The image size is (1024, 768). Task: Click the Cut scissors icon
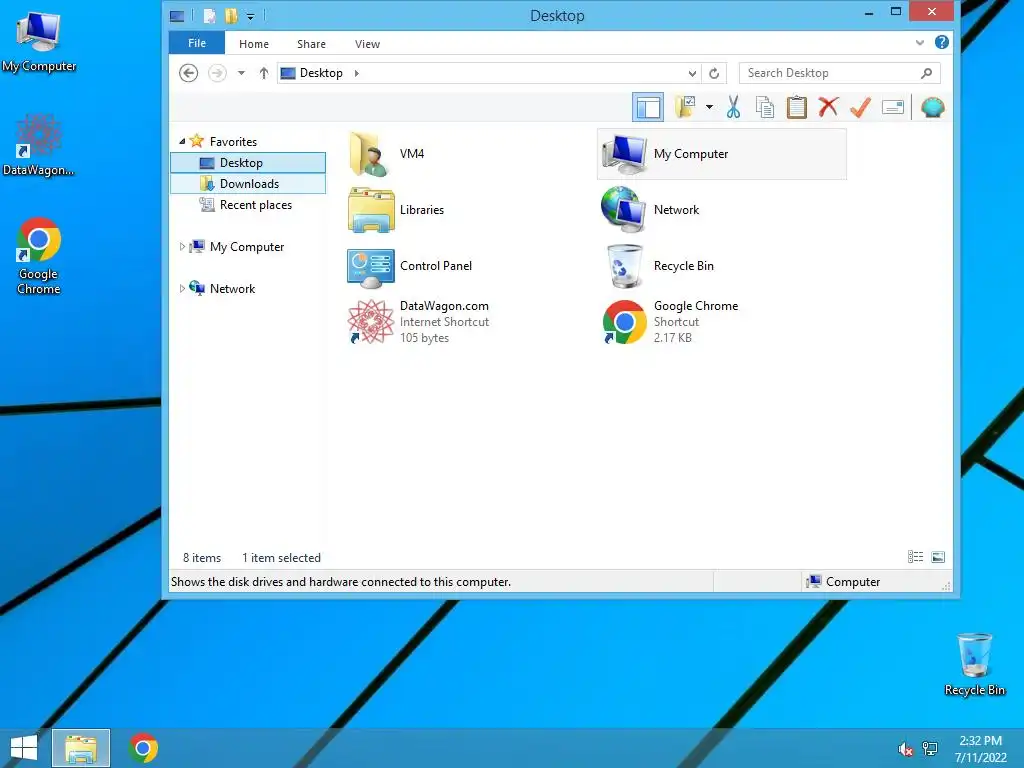(x=733, y=107)
